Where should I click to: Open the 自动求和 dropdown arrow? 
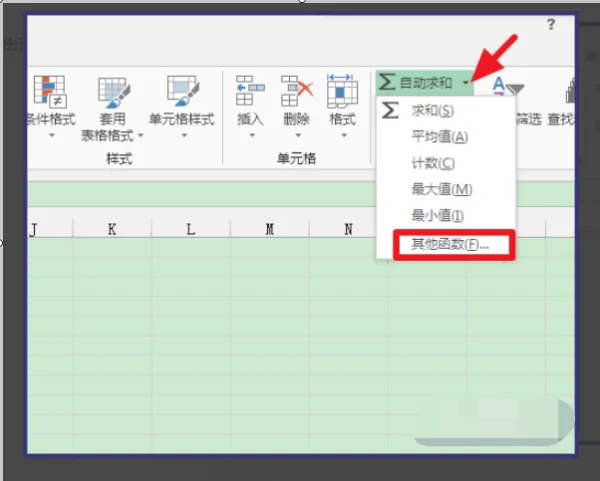coord(466,83)
